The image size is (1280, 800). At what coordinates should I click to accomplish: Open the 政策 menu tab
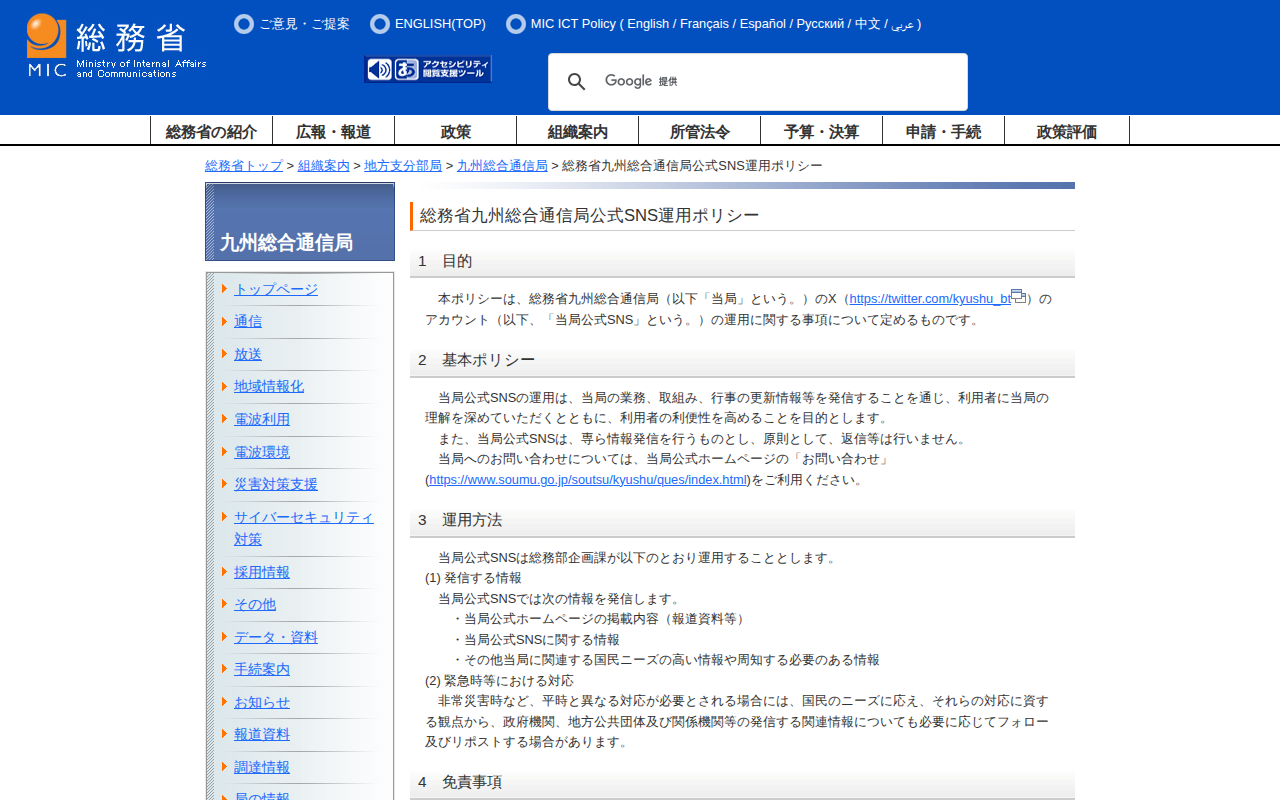tap(455, 131)
